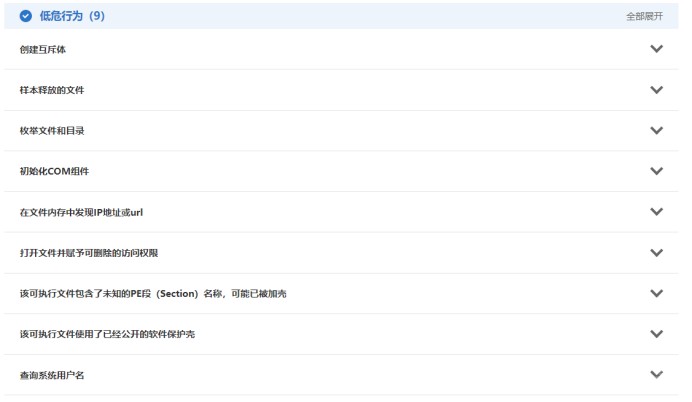692x402 pixels.
Task: Expand the 初始化COM组件 row chevron
Action: click(x=656, y=171)
